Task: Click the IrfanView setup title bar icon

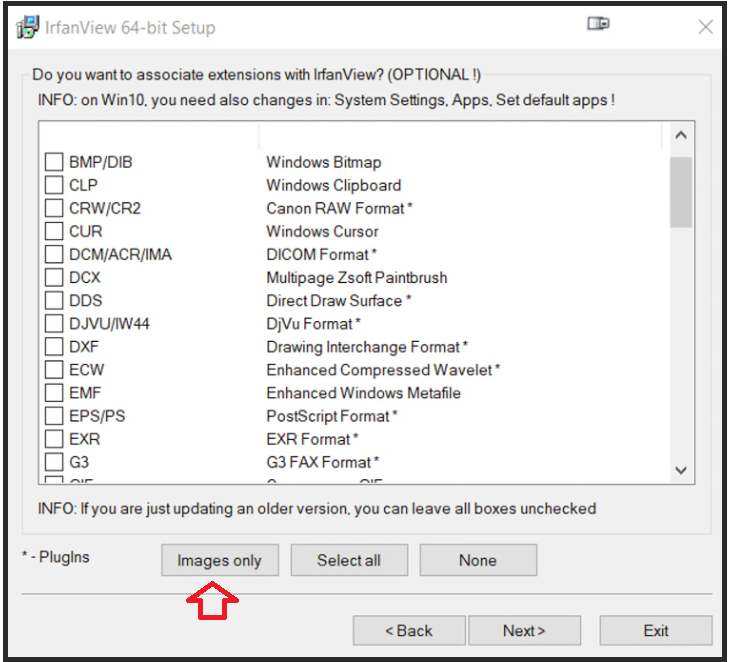Action: (27, 27)
